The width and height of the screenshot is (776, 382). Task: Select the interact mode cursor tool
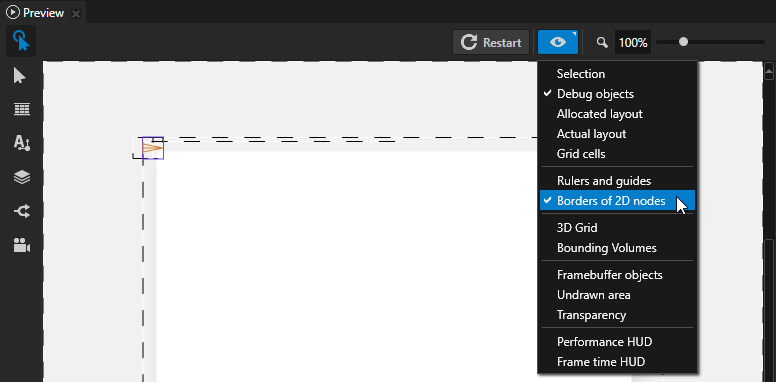tap(21, 41)
